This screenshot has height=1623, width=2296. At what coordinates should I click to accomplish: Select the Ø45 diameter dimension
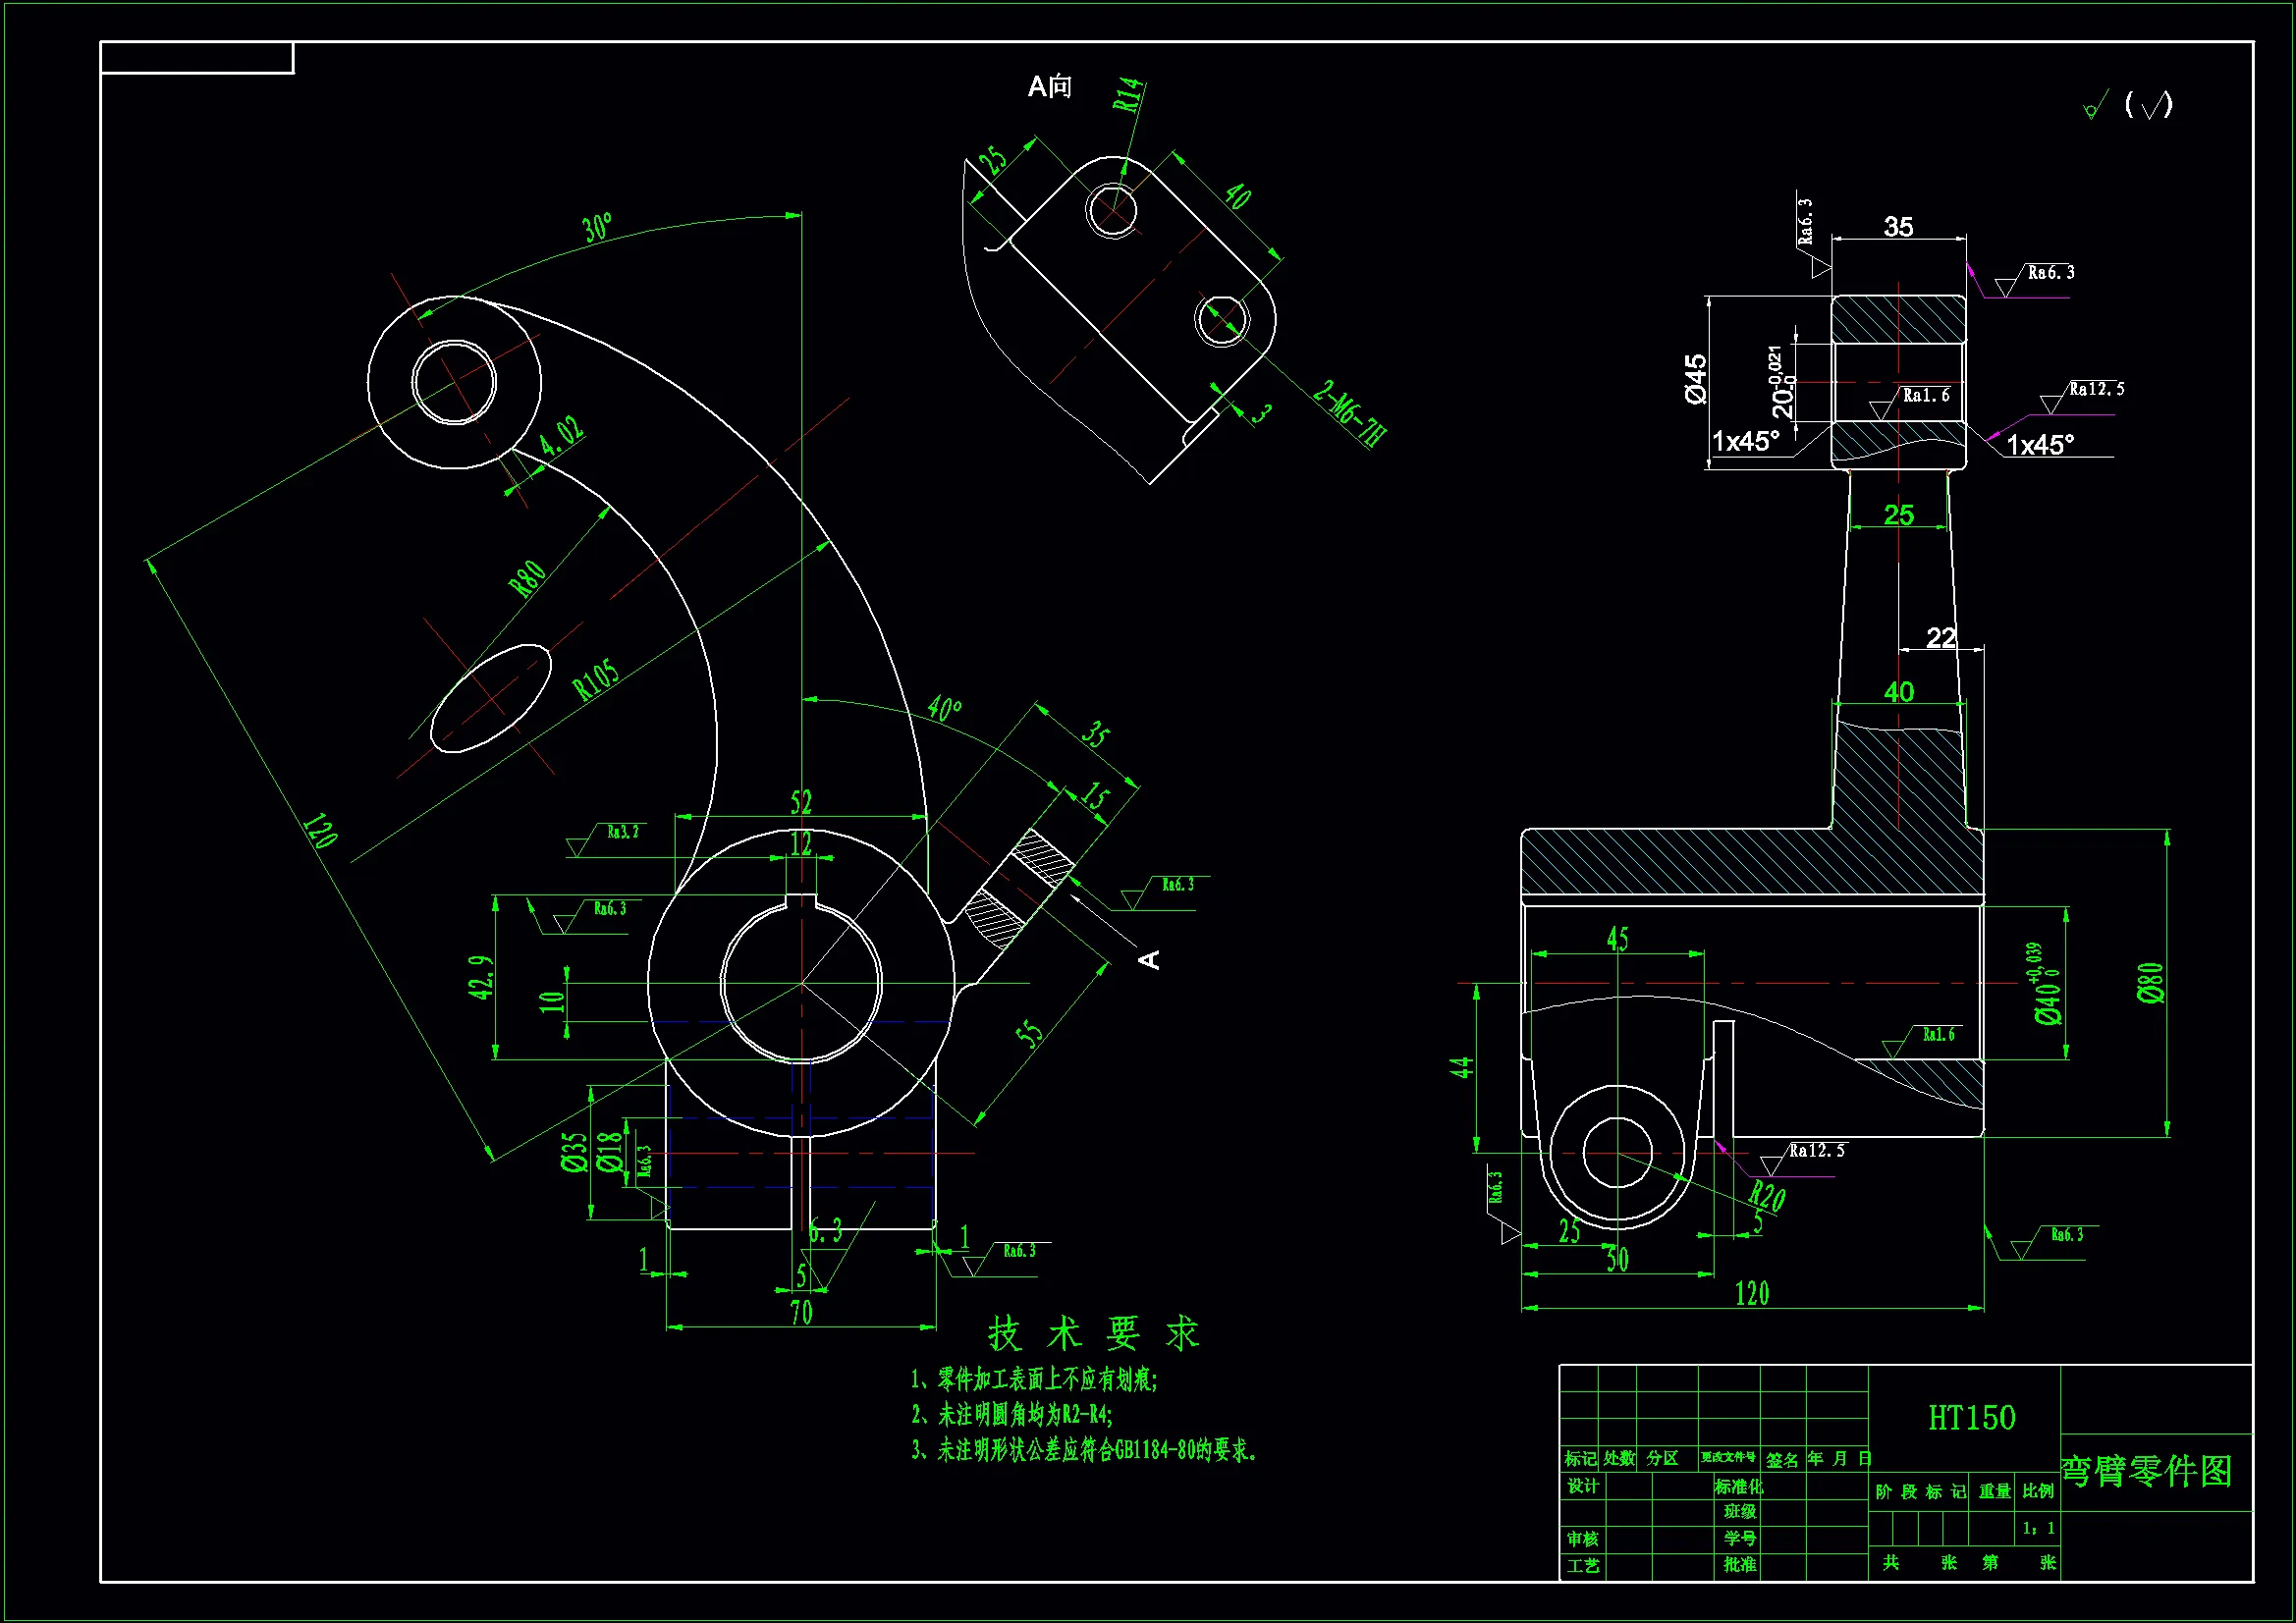point(1696,379)
